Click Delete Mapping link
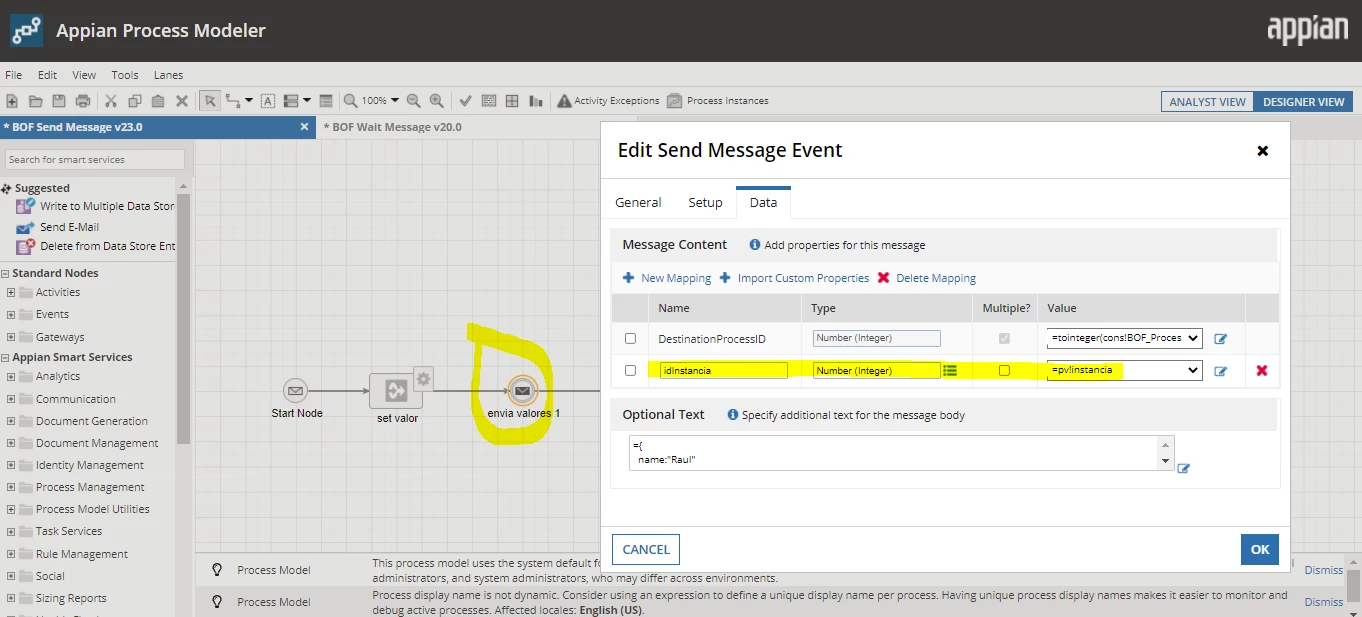The width and height of the screenshot is (1362, 617). pyautogui.click(x=927, y=278)
